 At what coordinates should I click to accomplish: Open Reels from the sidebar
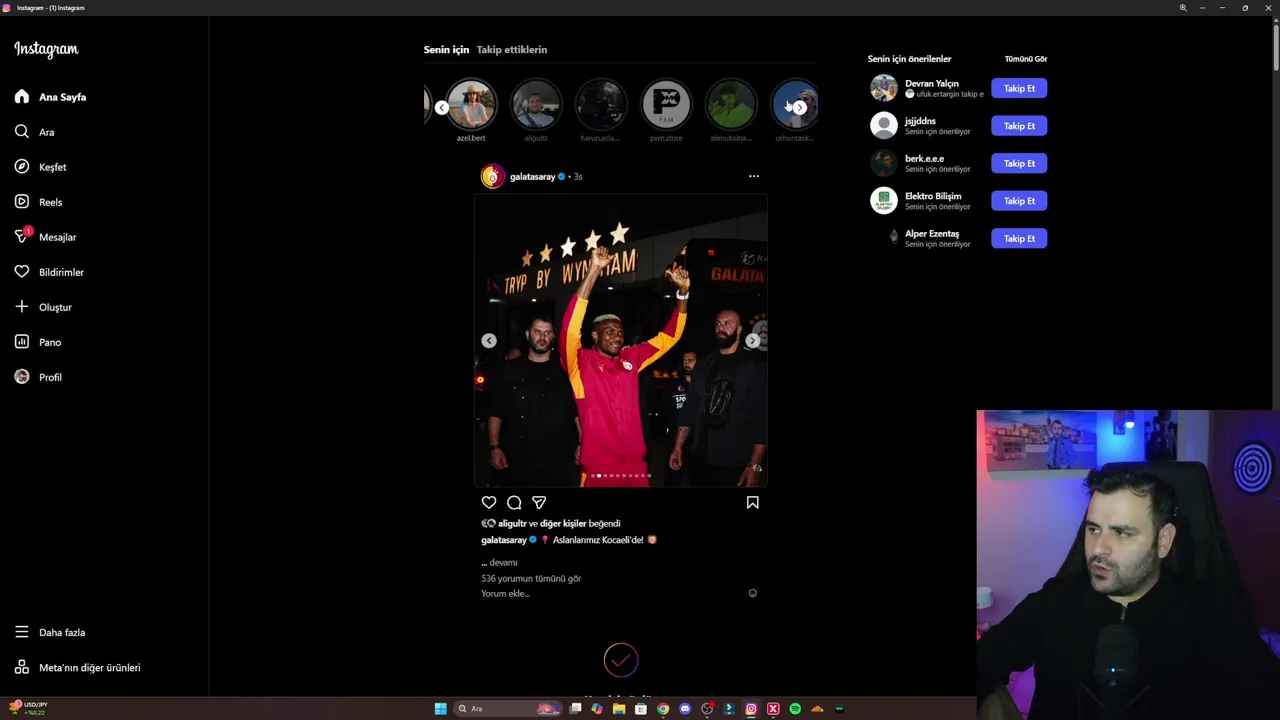pyautogui.click(x=38, y=202)
